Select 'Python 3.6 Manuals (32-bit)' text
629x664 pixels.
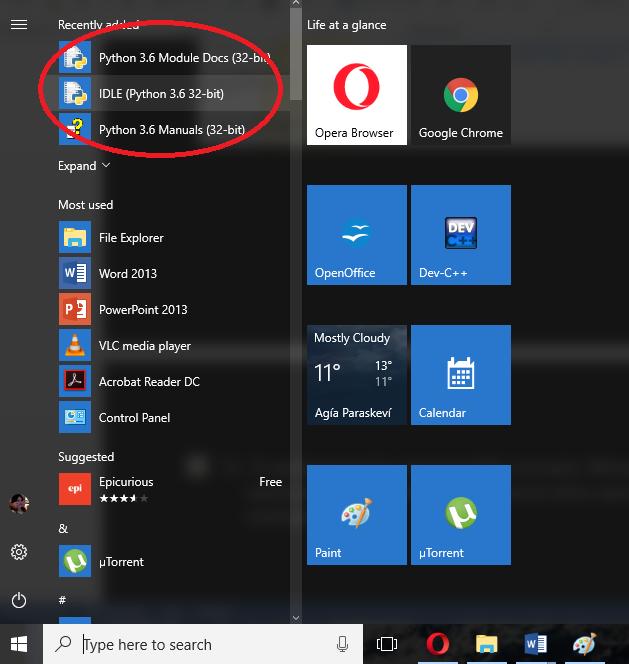[172, 130]
